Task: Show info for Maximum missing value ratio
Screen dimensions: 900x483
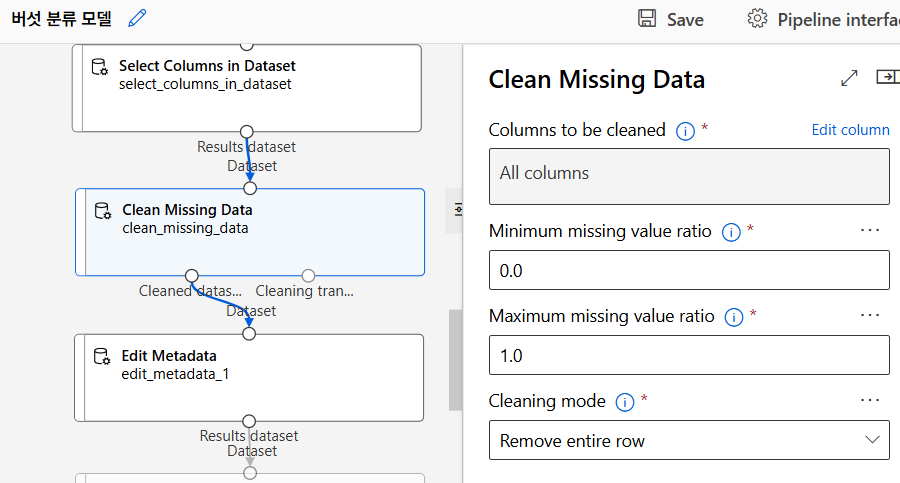Action: tap(734, 317)
